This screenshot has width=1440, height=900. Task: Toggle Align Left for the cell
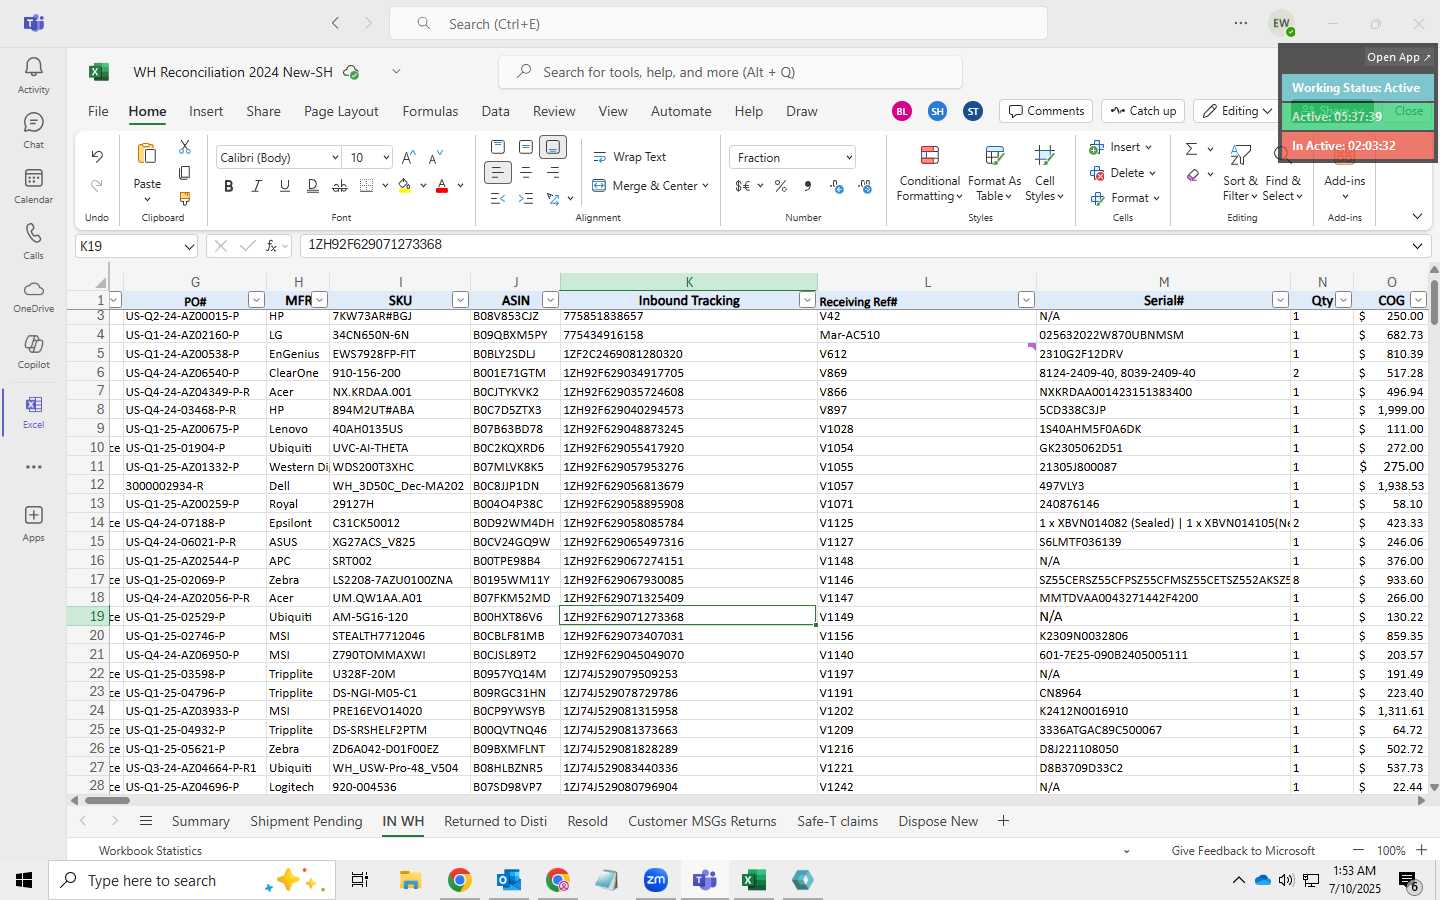(498, 173)
